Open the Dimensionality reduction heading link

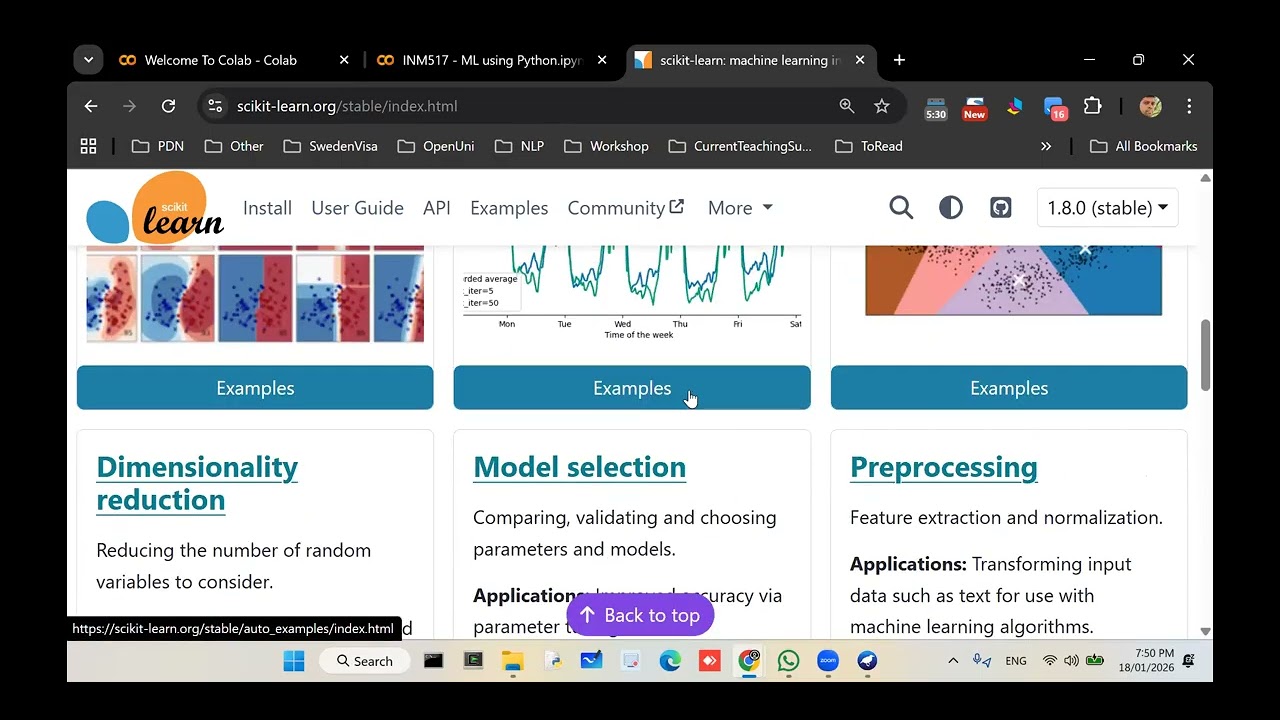197,483
